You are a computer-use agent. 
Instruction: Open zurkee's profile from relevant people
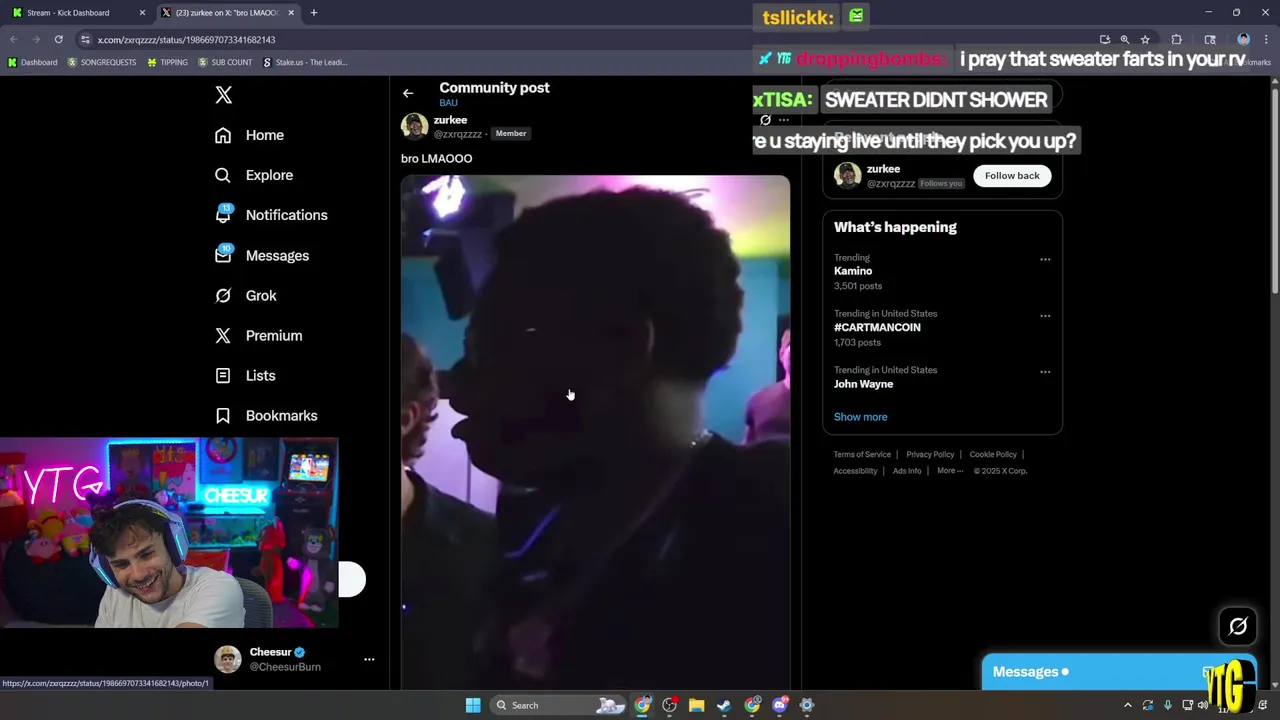[x=883, y=169]
